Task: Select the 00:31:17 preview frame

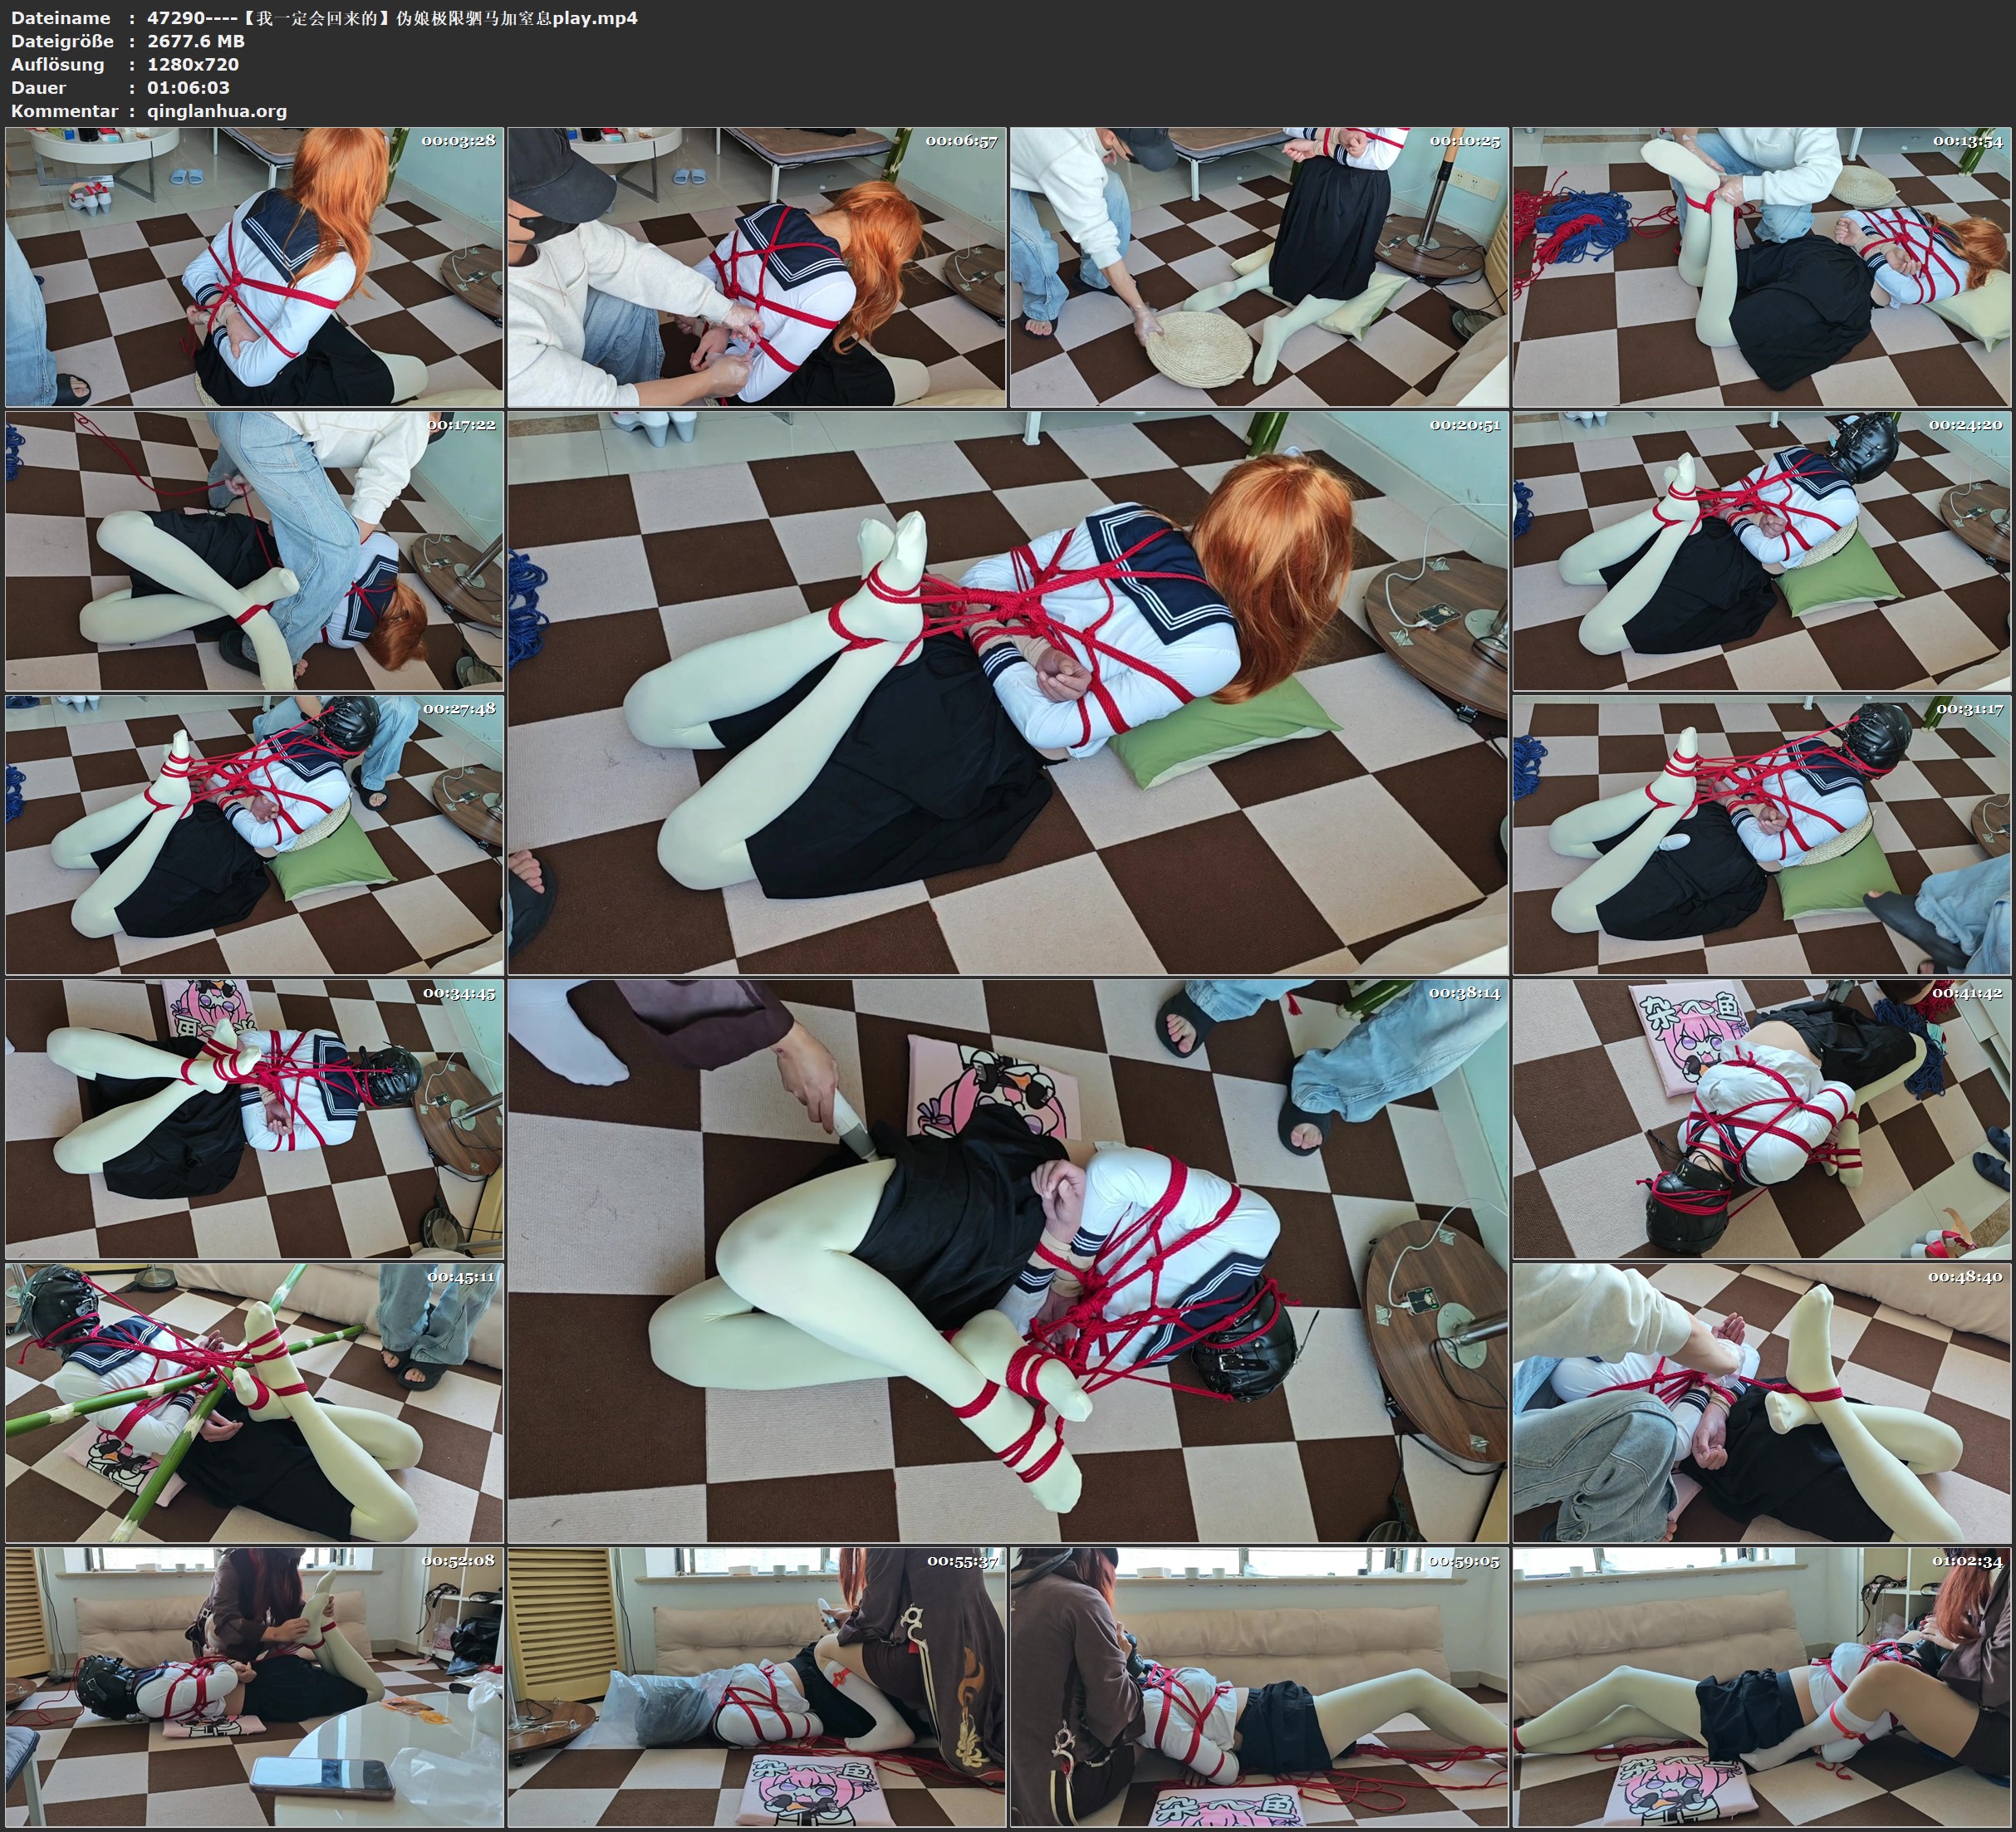Action: point(1762,835)
